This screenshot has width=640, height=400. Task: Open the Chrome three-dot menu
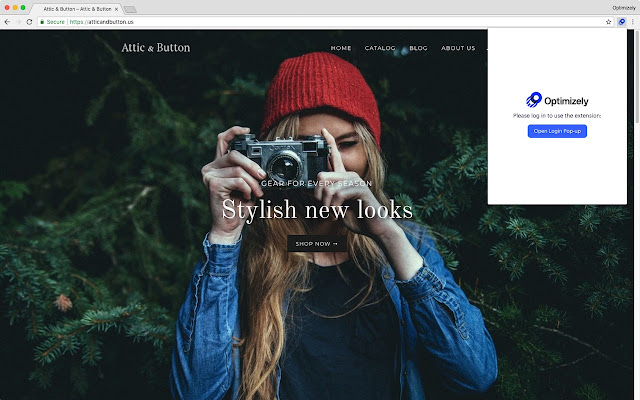click(x=633, y=22)
